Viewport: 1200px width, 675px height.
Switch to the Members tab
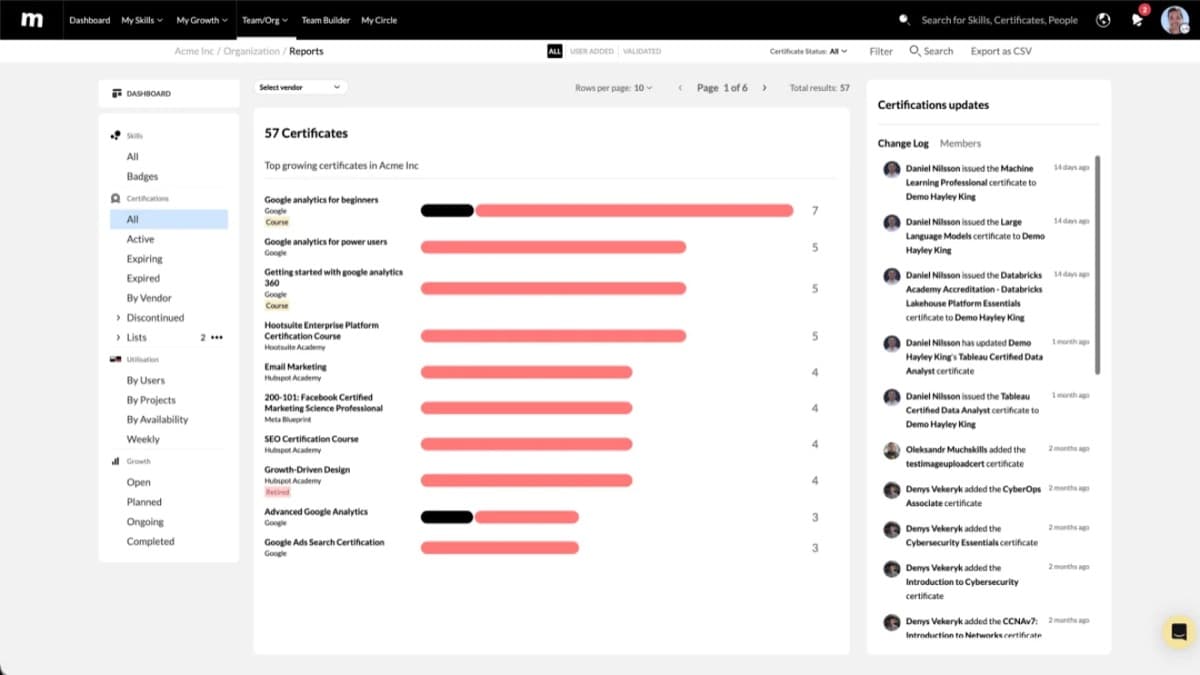coord(960,143)
